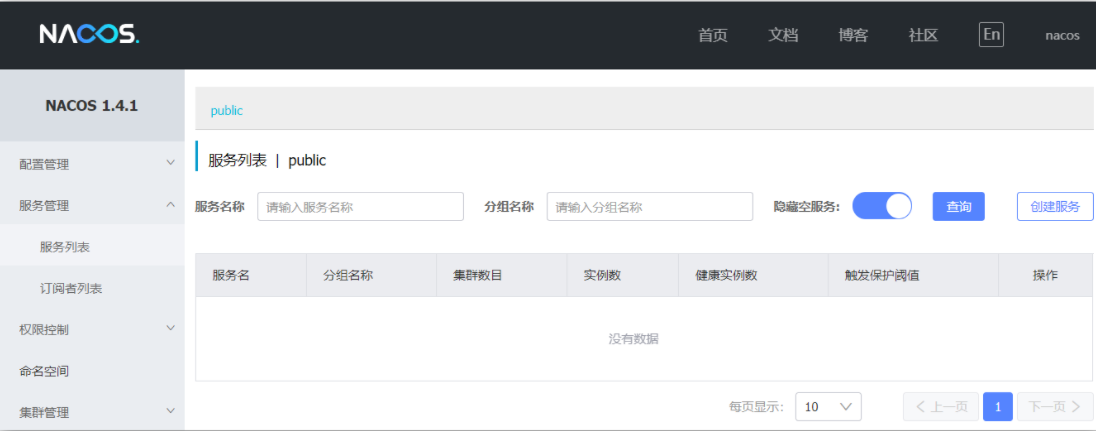Click the 下一页 pagination button
The height and width of the screenshot is (431, 1096).
(x=1055, y=407)
